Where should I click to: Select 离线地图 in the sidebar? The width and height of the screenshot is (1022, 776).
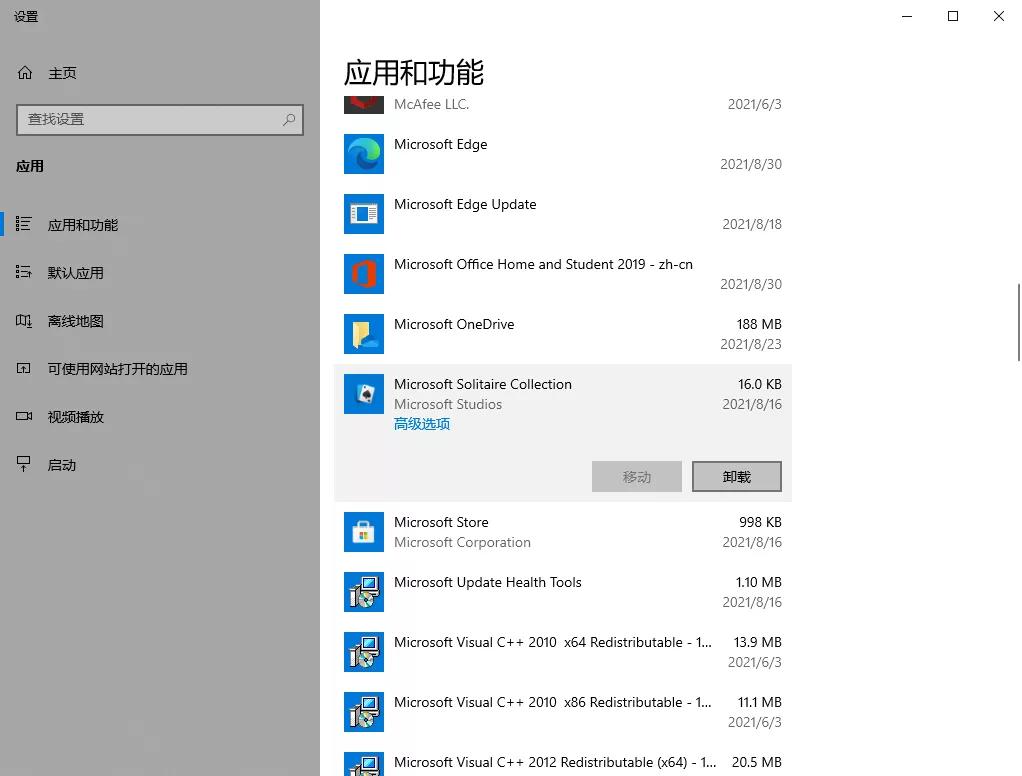click(76, 320)
